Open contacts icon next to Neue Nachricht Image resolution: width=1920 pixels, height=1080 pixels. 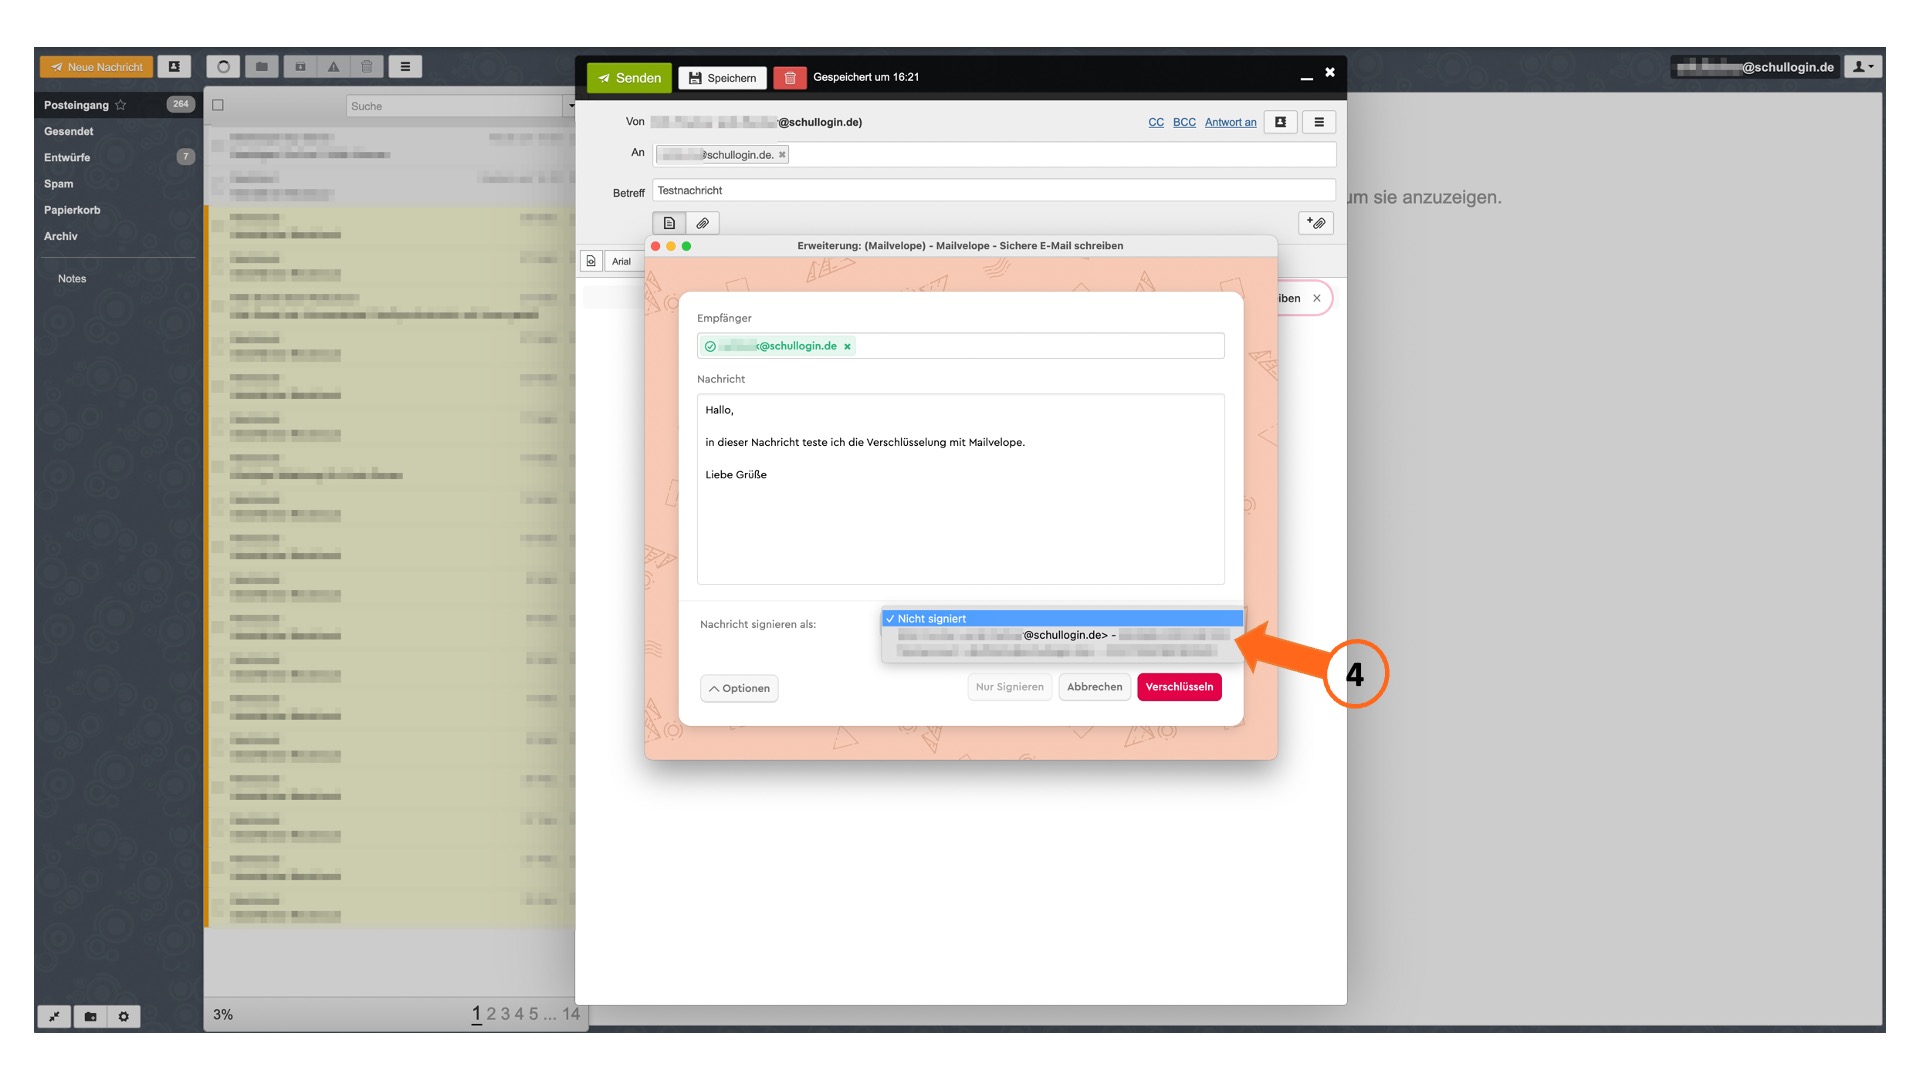(x=174, y=67)
